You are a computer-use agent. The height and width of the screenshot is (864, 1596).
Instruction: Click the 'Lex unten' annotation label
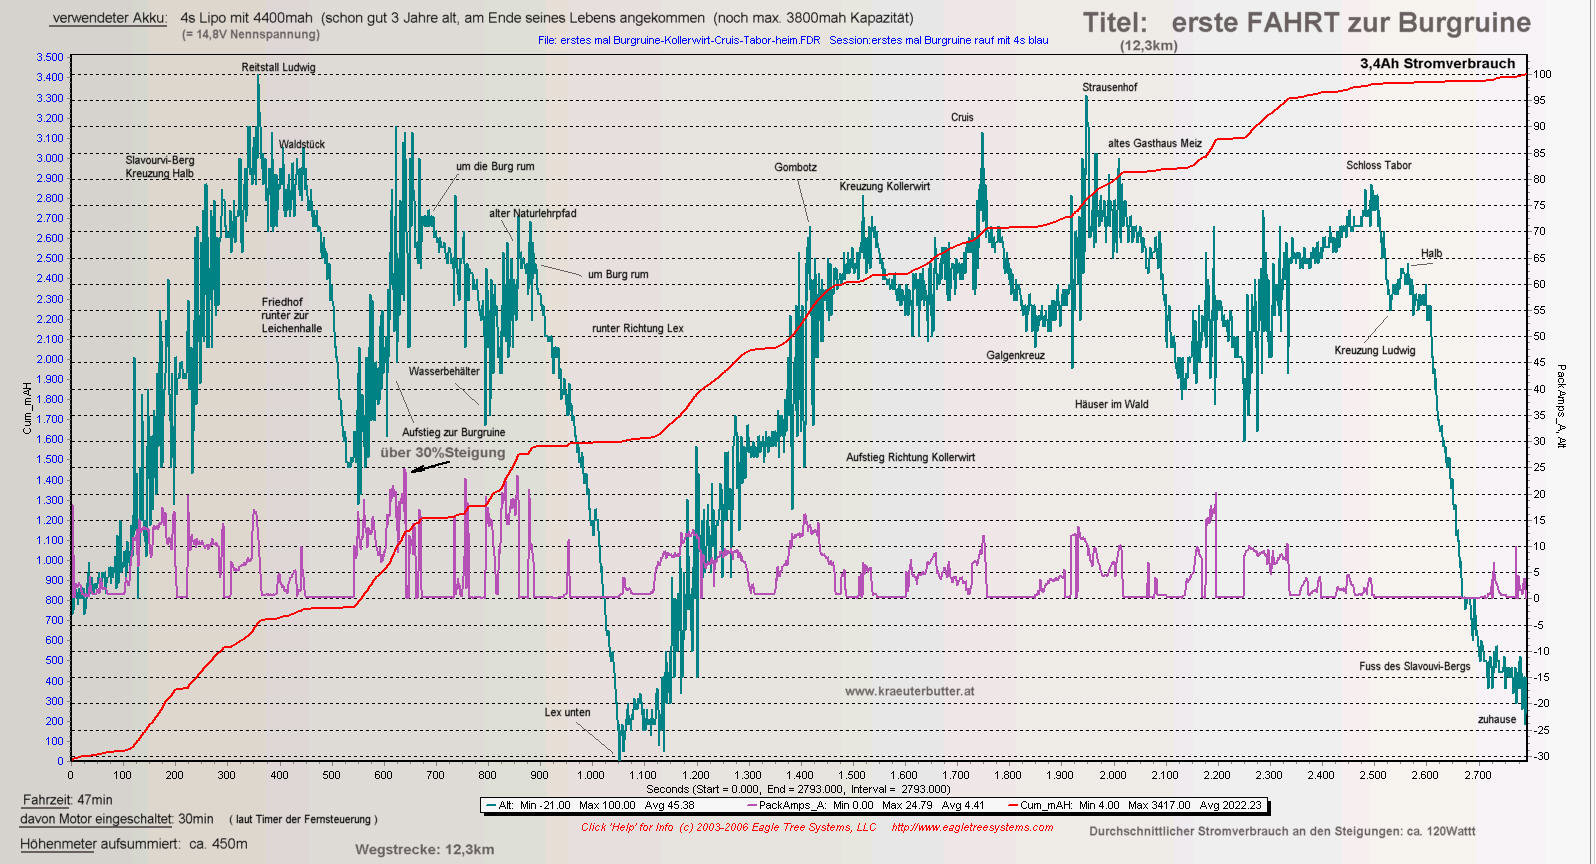tap(567, 712)
